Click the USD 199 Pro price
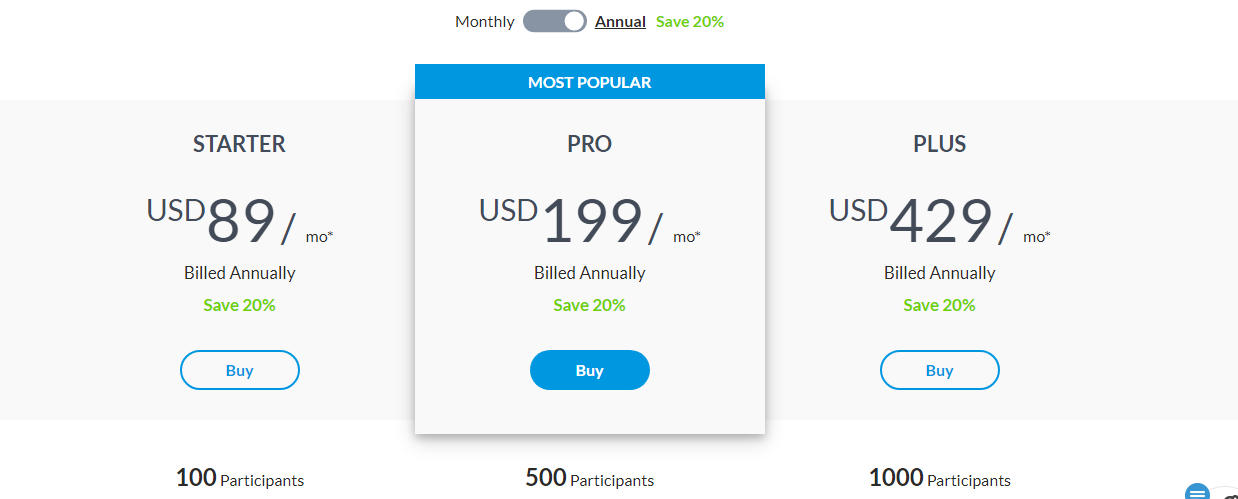This screenshot has height=499, width=1238. [x=590, y=222]
